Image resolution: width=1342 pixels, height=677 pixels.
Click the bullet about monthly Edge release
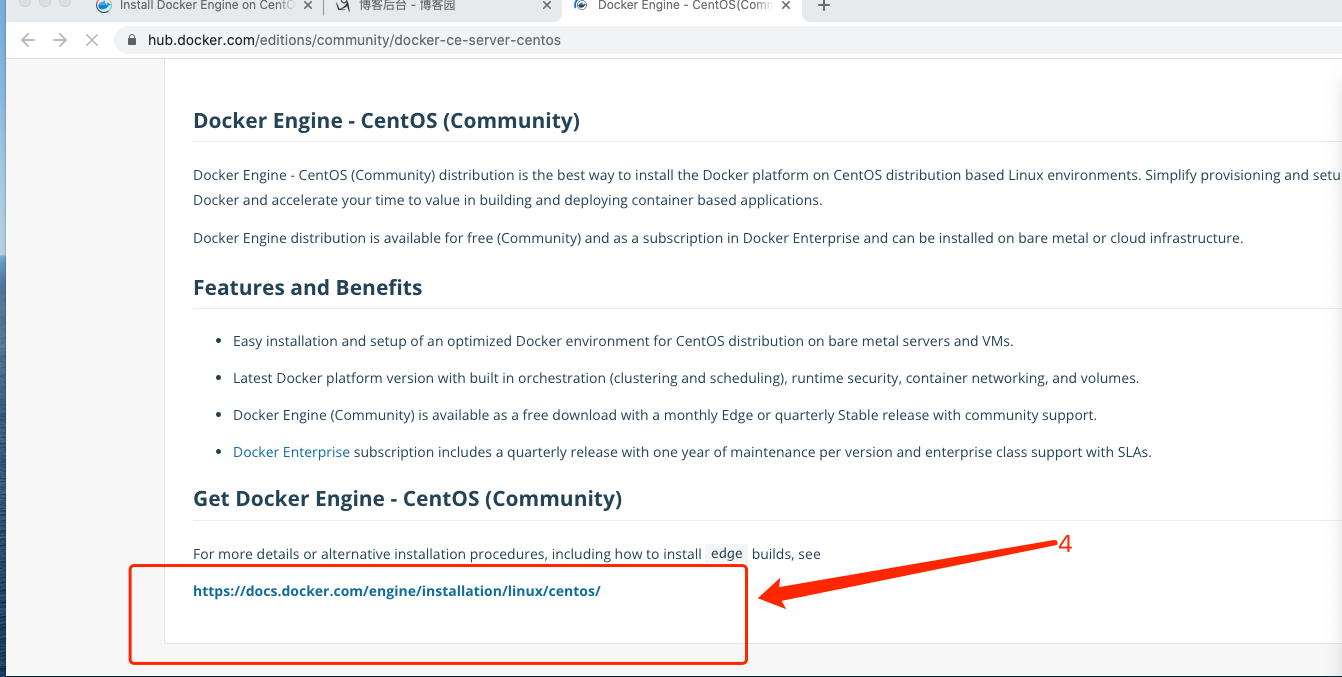coord(665,415)
